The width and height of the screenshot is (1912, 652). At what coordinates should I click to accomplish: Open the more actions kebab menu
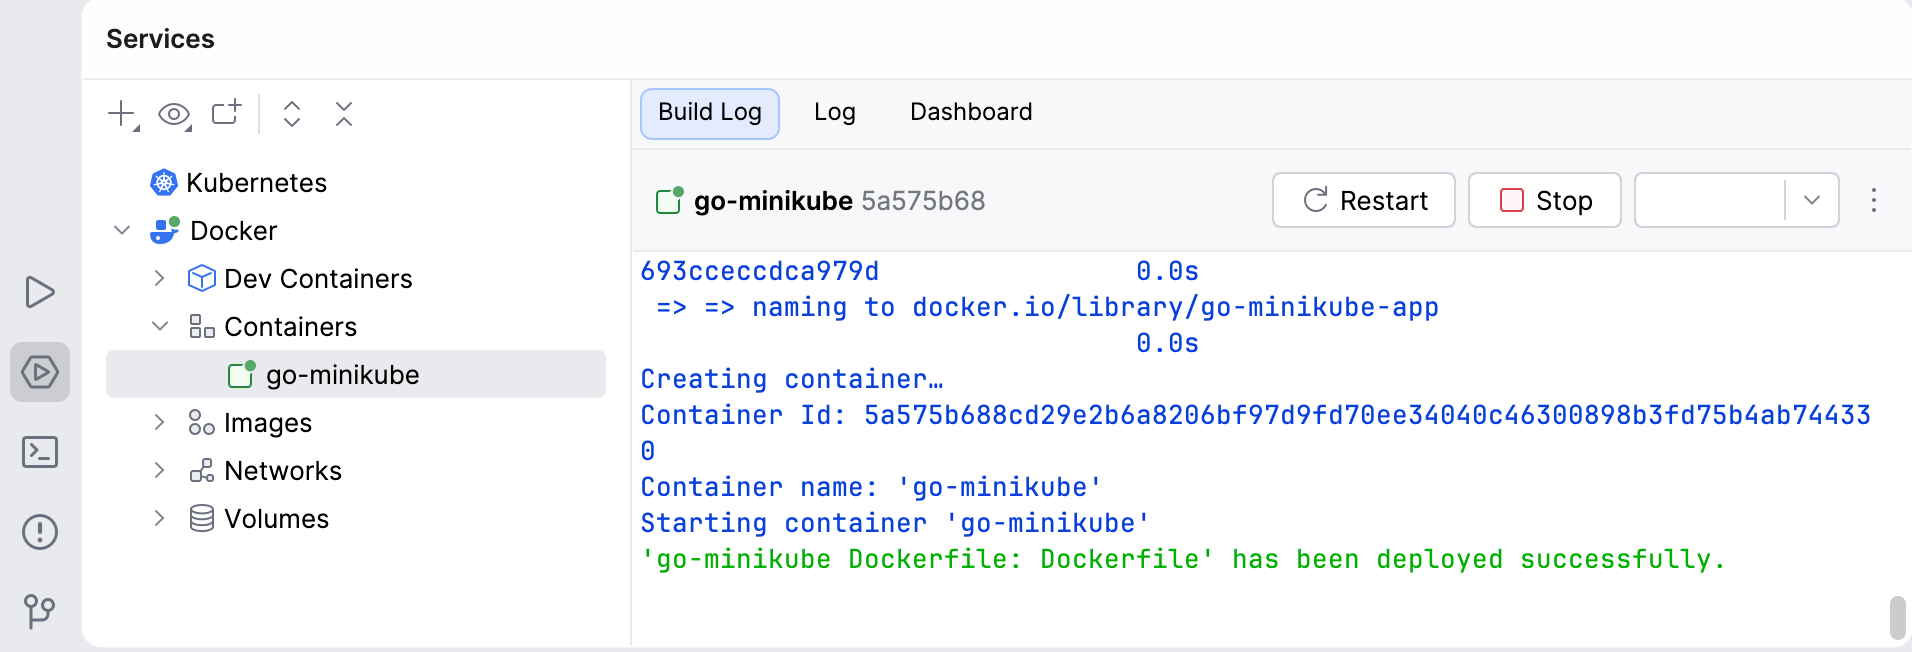(1873, 200)
